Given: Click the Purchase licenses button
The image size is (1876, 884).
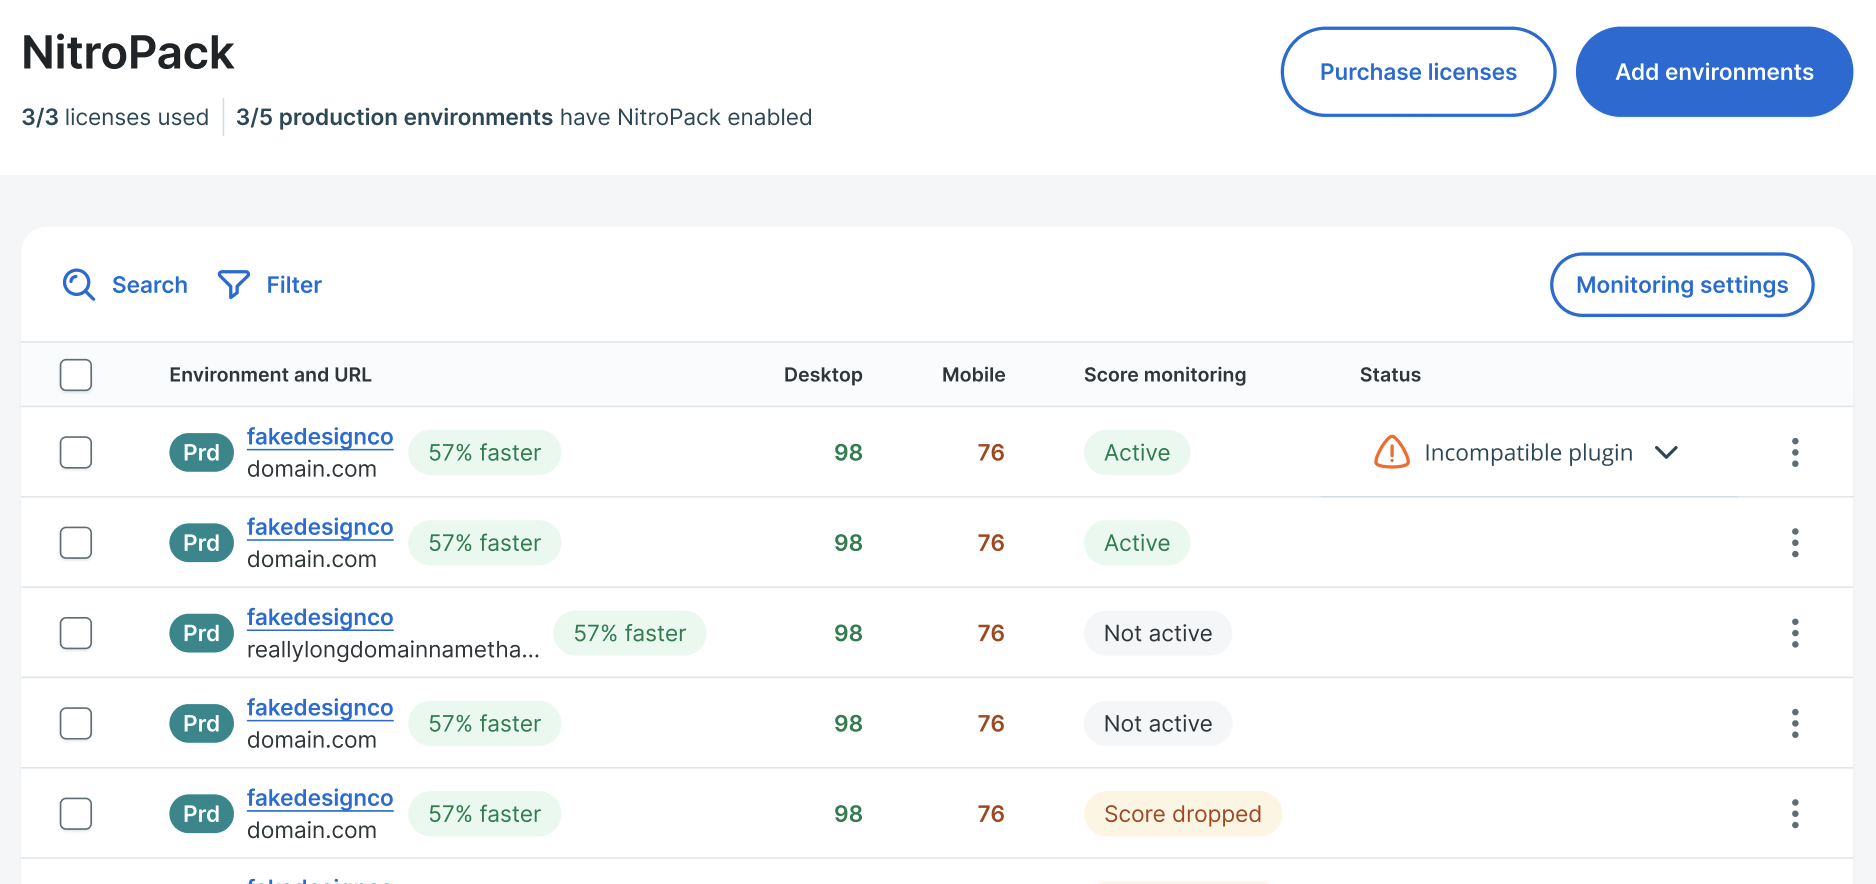Looking at the screenshot, I should click(x=1417, y=72).
